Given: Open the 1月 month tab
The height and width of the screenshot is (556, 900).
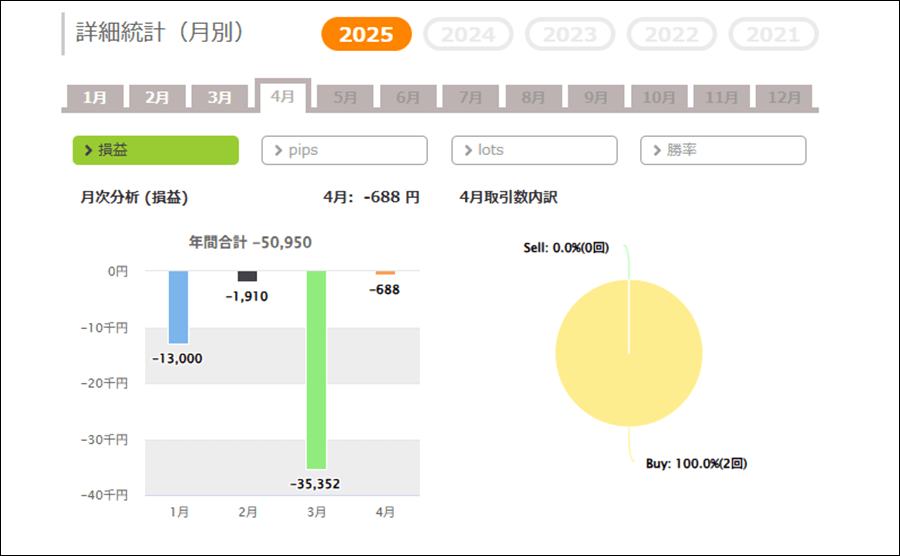Looking at the screenshot, I should click(95, 98).
